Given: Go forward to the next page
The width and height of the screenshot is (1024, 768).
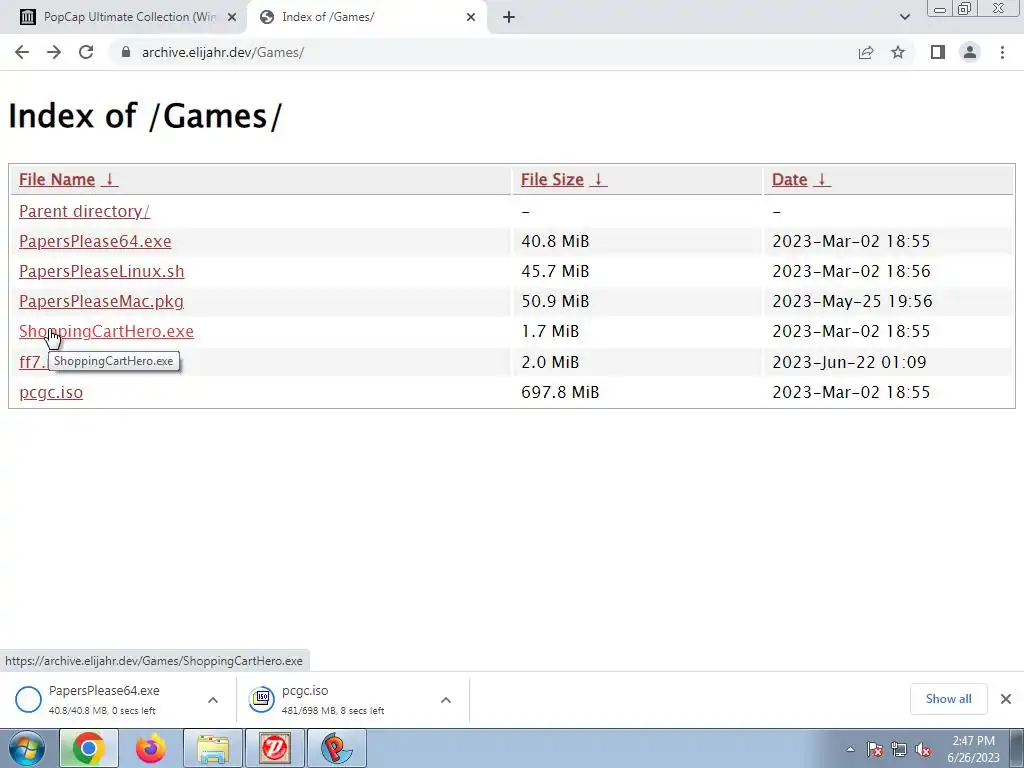Looking at the screenshot, I should 54,52.
